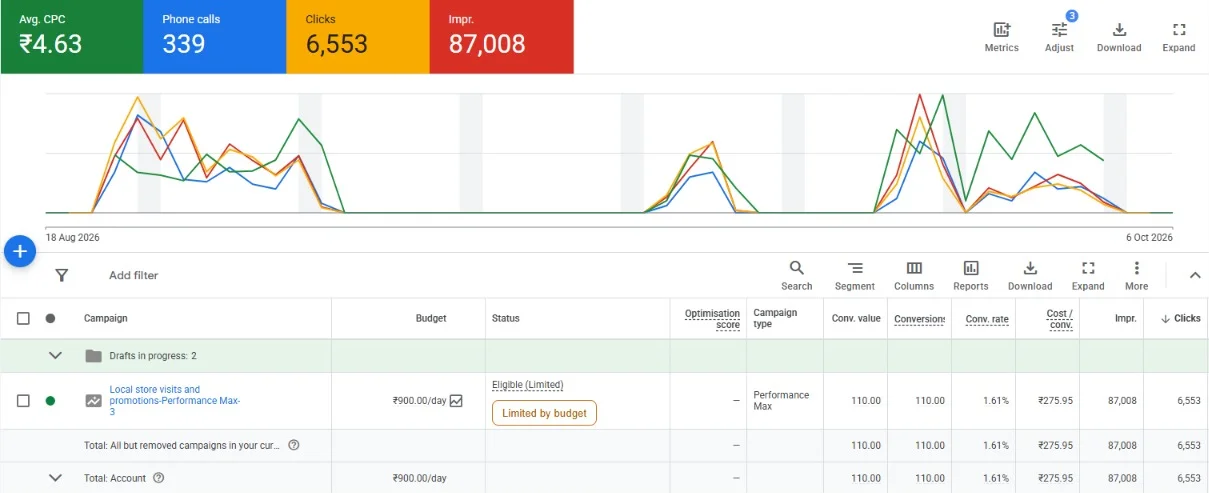This screenshot has height=493, width=1209.
Task: Click the help icon beside Total: All but removed
Action: (x=293, y=445)
